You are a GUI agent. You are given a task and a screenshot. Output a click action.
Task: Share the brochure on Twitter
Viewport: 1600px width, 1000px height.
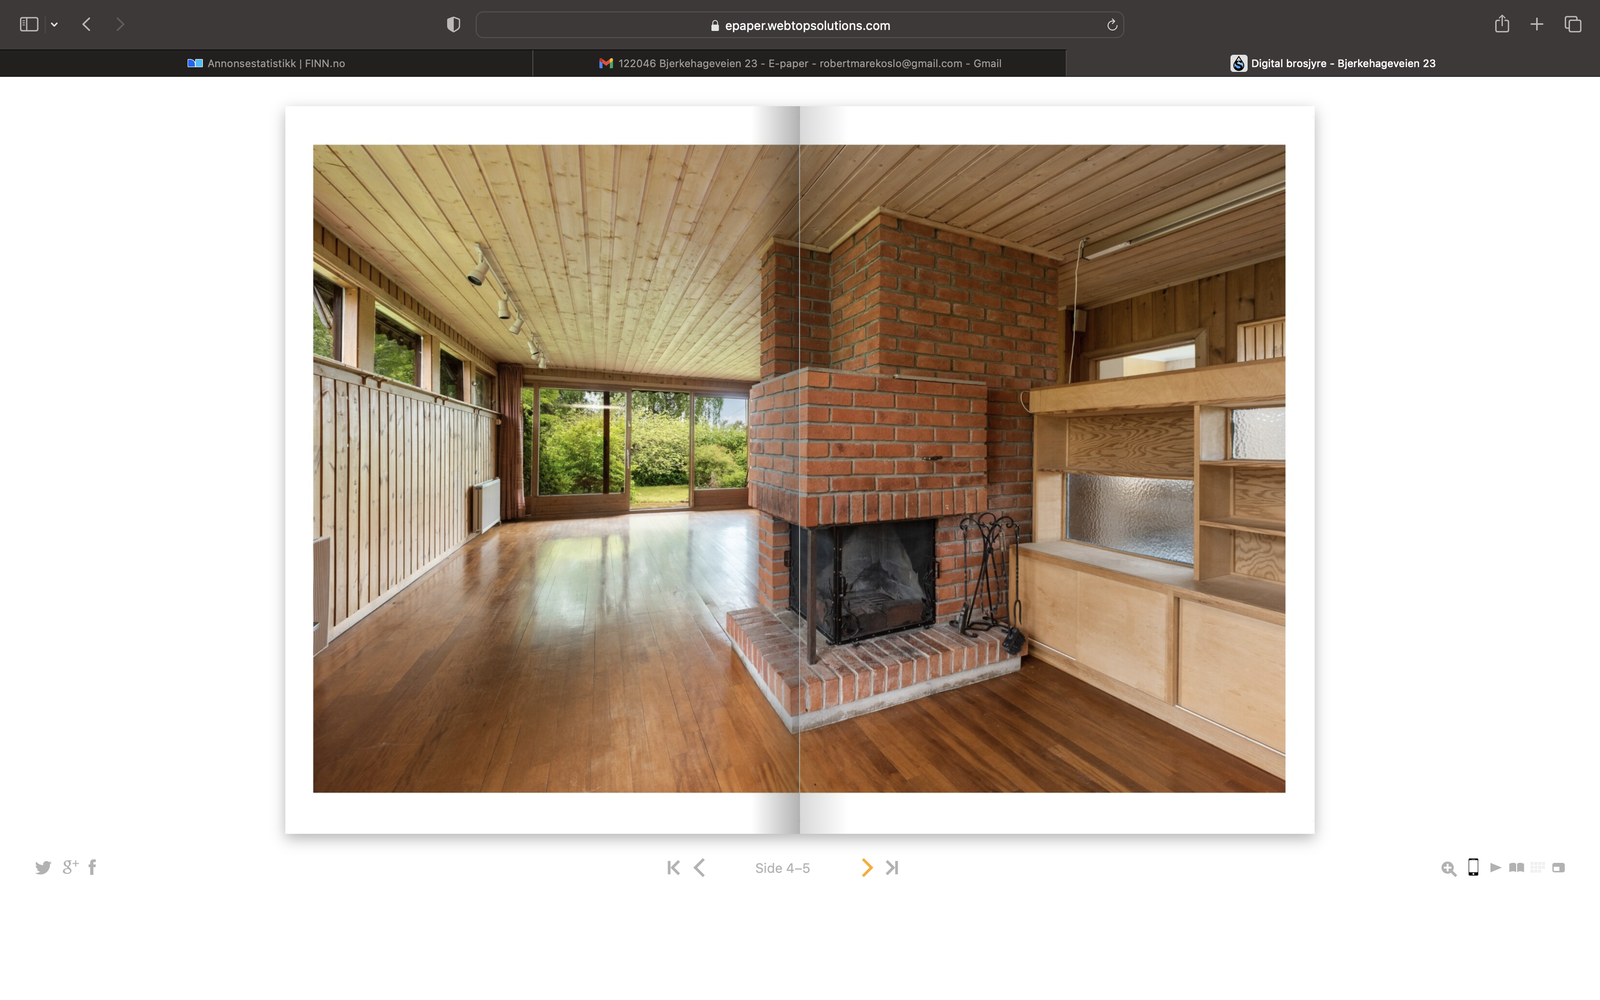43,868
